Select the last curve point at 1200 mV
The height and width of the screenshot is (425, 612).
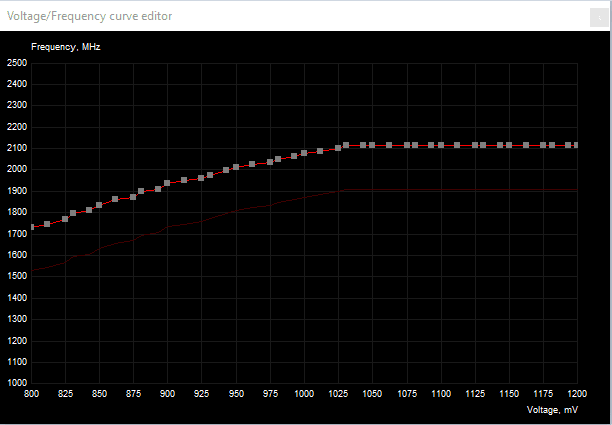point(576,145)
